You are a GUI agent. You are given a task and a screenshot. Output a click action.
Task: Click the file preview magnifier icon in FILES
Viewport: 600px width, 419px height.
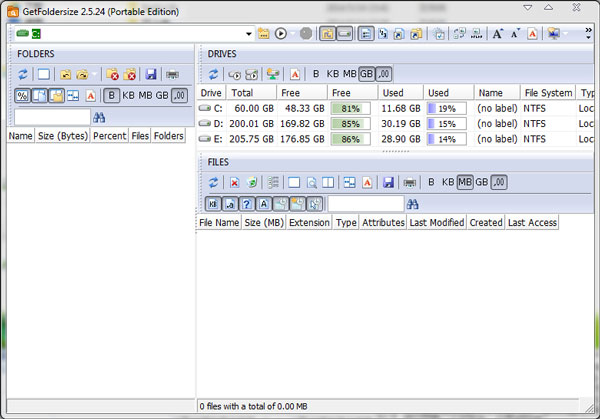(x=311, y=183)
